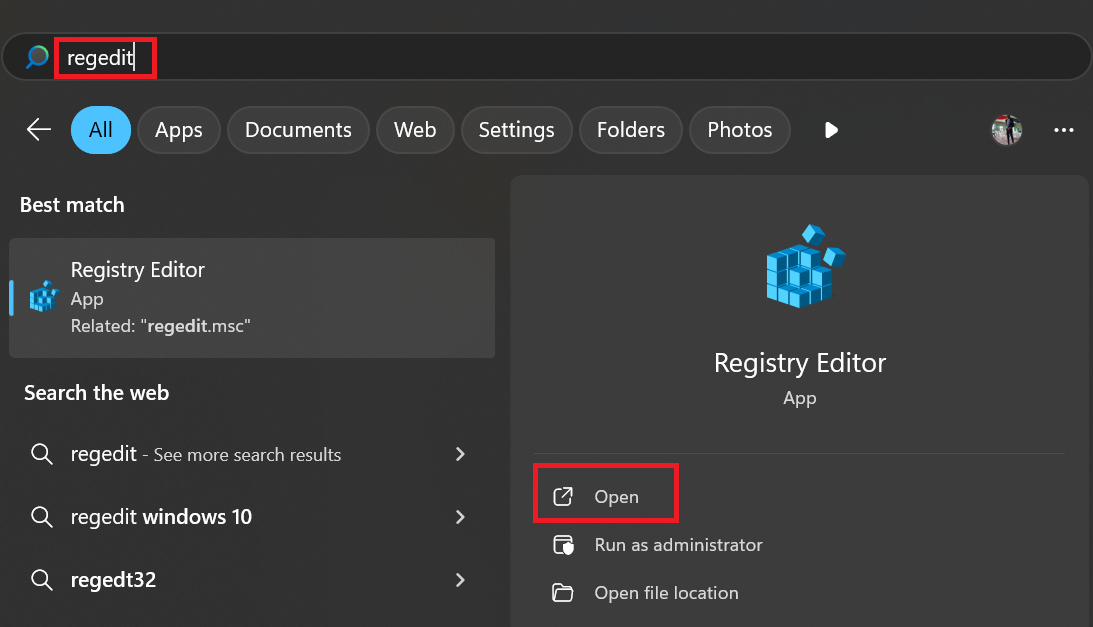Expand the chevron for 'regedit windows 10'

(460, 517)
